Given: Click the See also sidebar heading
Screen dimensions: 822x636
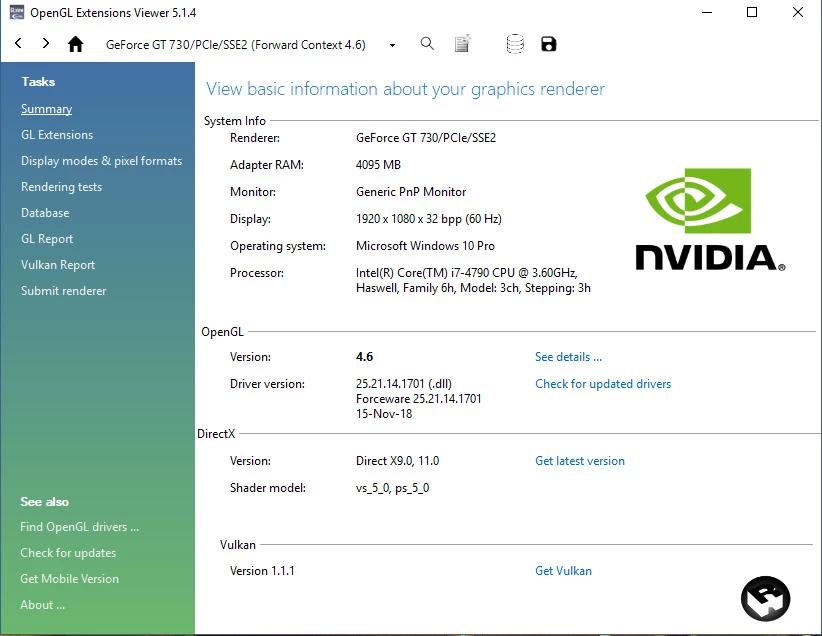Looking at the screenshot, I should click(45, 502).
